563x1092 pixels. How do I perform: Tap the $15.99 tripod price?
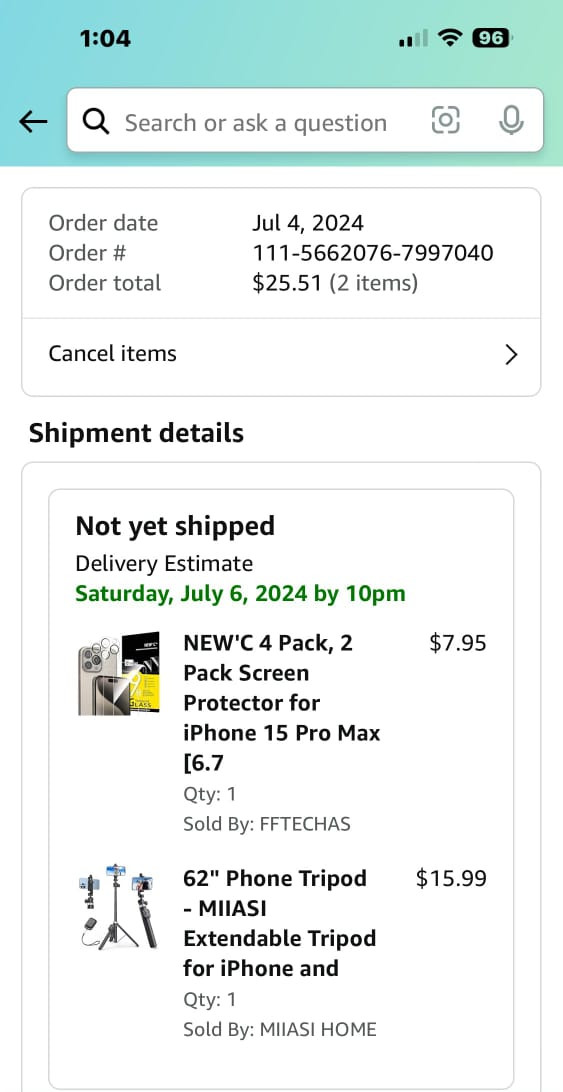[x=452, y=878]
